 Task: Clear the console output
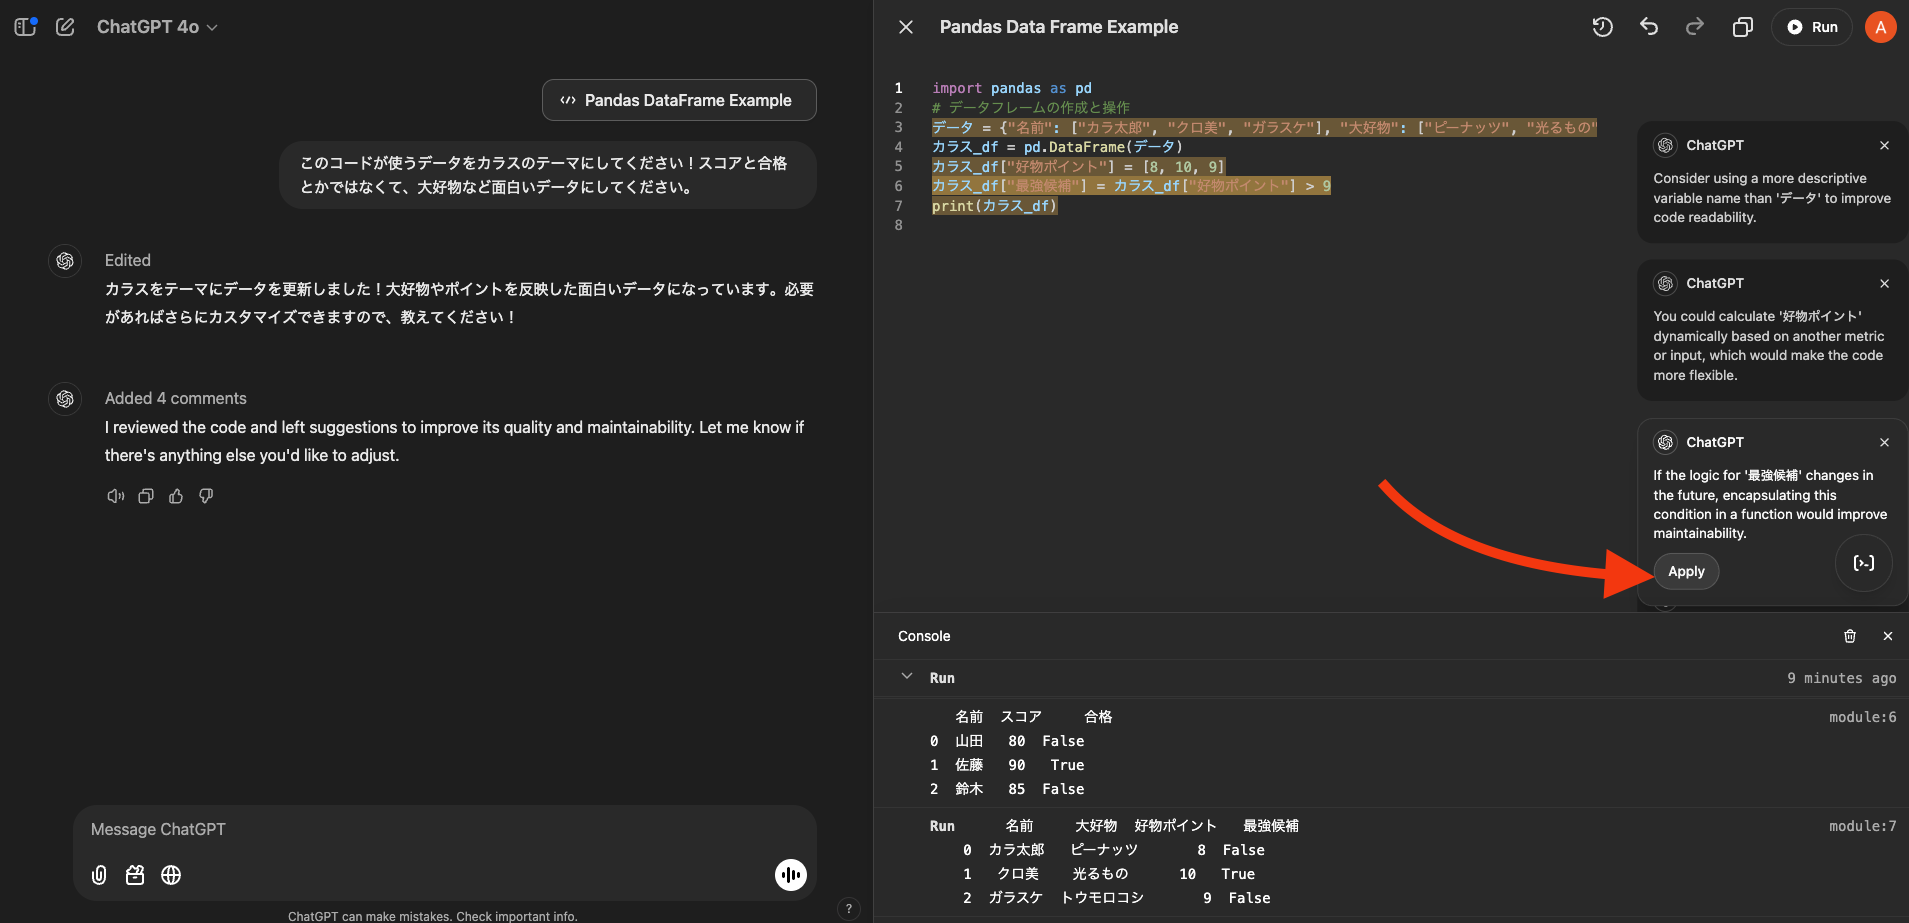pos(1849,636)
